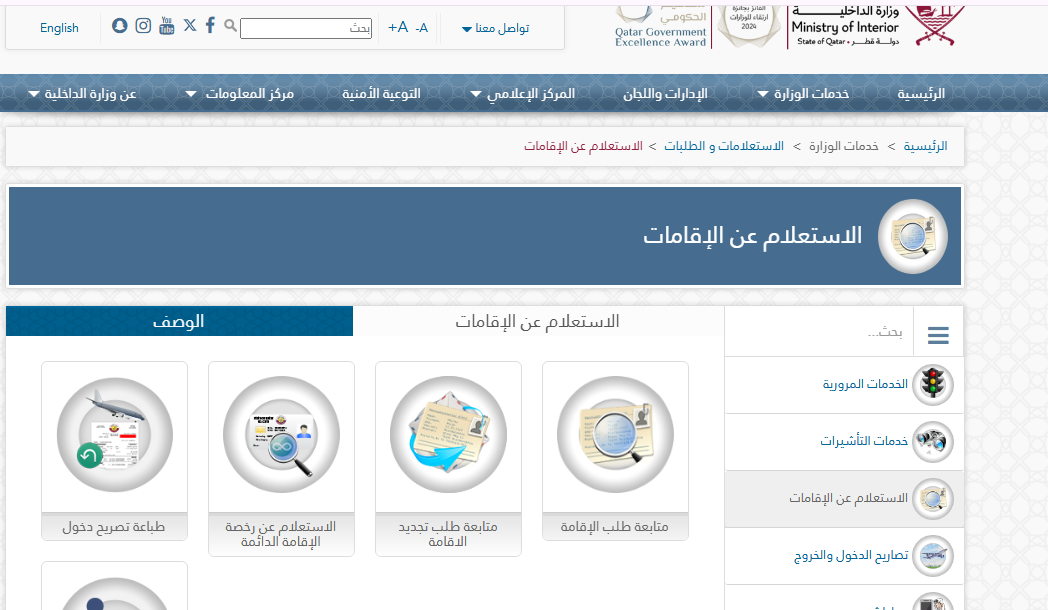Open the Instagram social icon
The width and height of the screenshot is (1048, 610).
[x=143, y=25]
